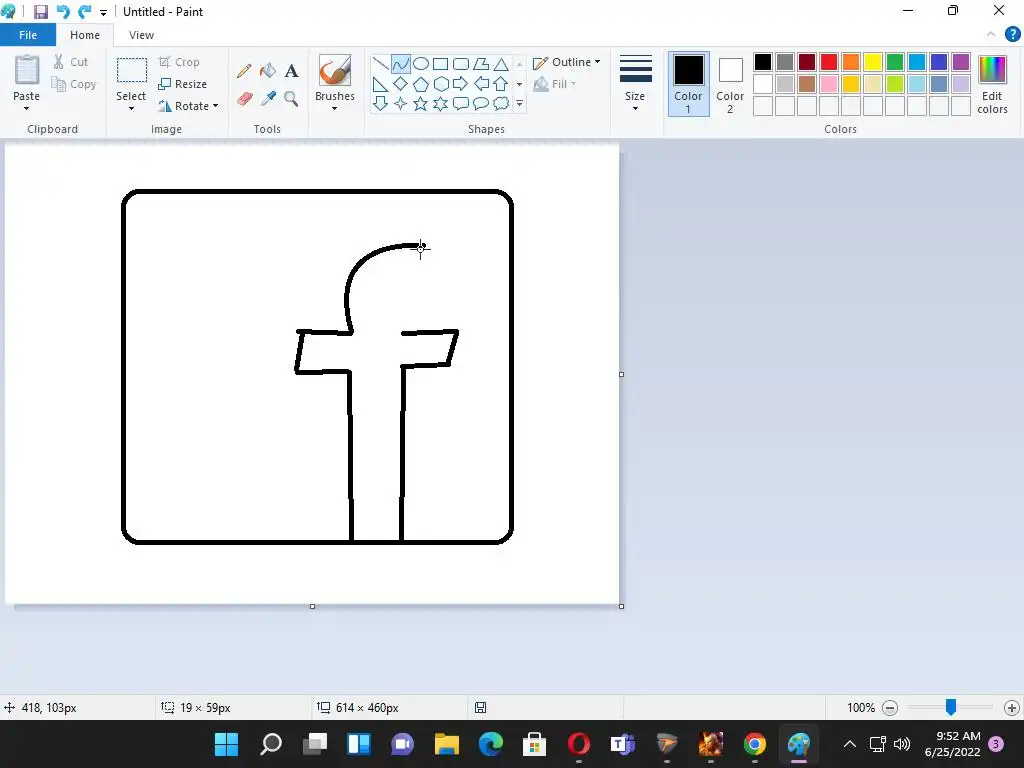Pick the red color swatch

[829, 62]
